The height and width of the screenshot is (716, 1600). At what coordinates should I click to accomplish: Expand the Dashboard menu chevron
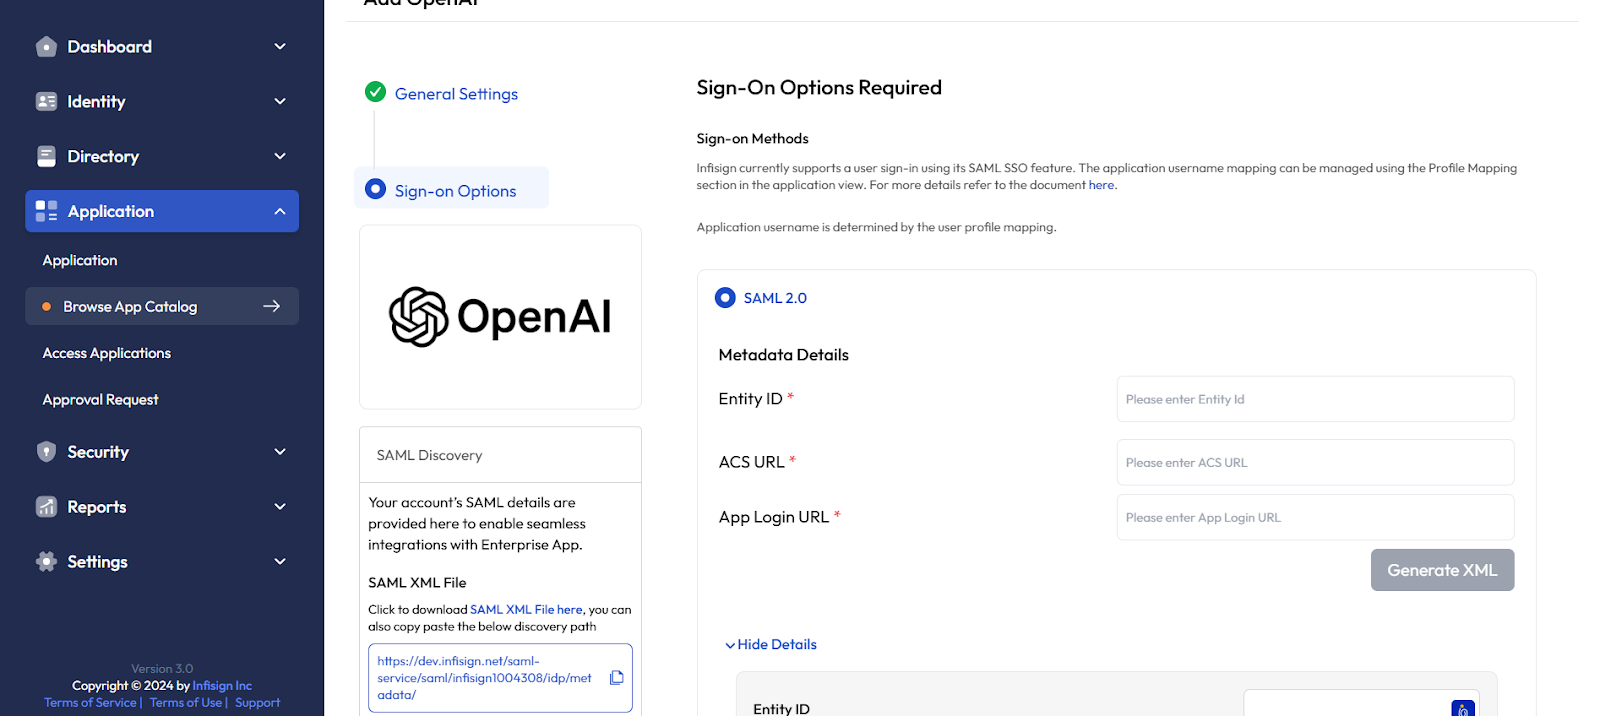(x=280, y=47)
